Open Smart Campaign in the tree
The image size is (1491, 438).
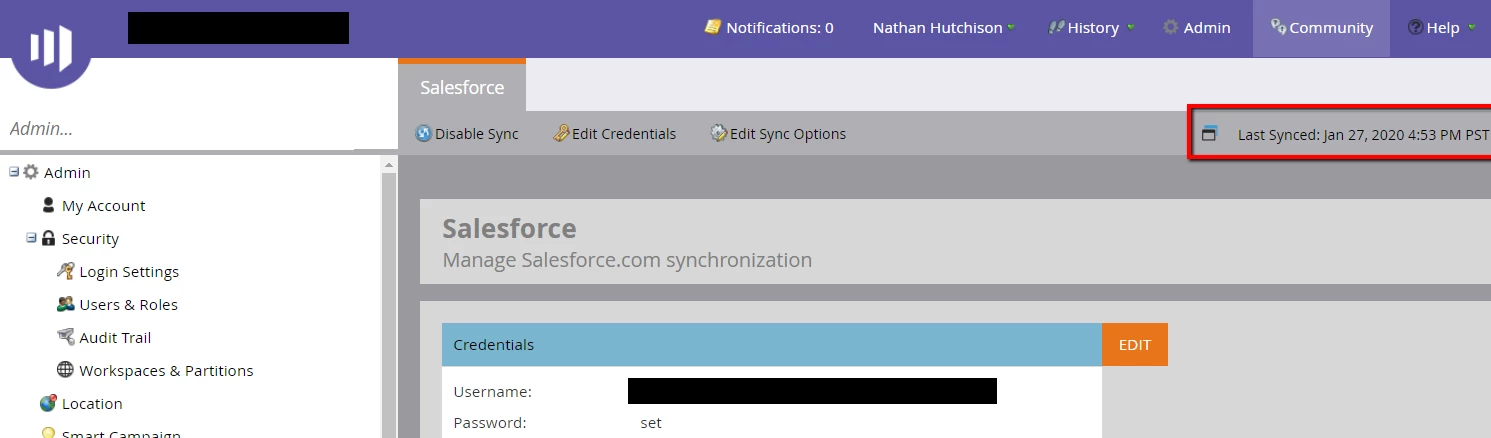point(121,435)
